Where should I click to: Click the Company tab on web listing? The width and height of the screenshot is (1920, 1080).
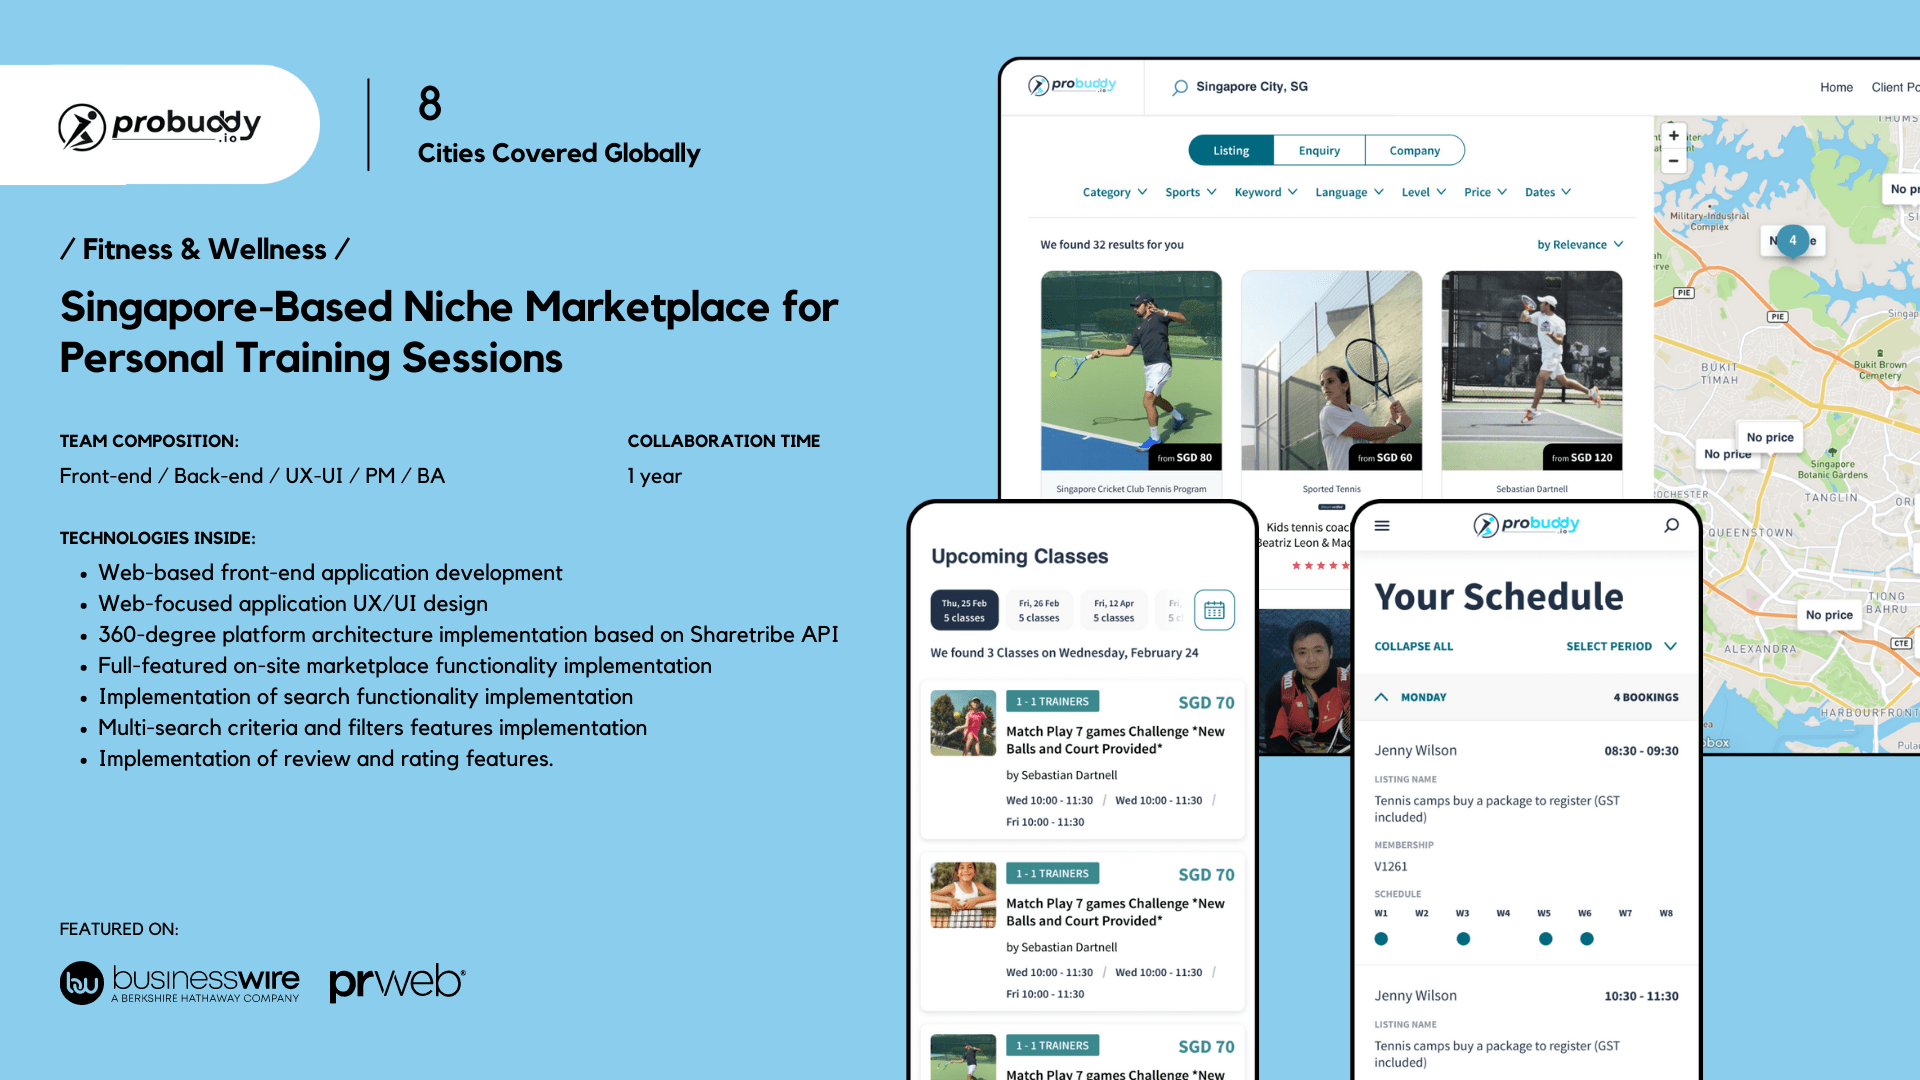coord(1414,149)
